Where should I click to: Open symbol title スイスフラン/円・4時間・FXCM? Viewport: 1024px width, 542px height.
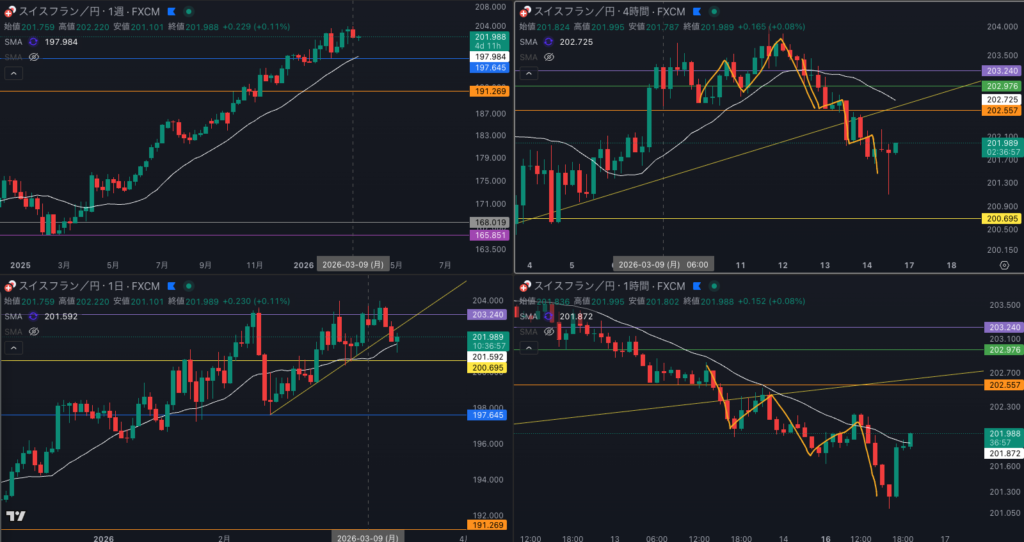pos(610,12)
